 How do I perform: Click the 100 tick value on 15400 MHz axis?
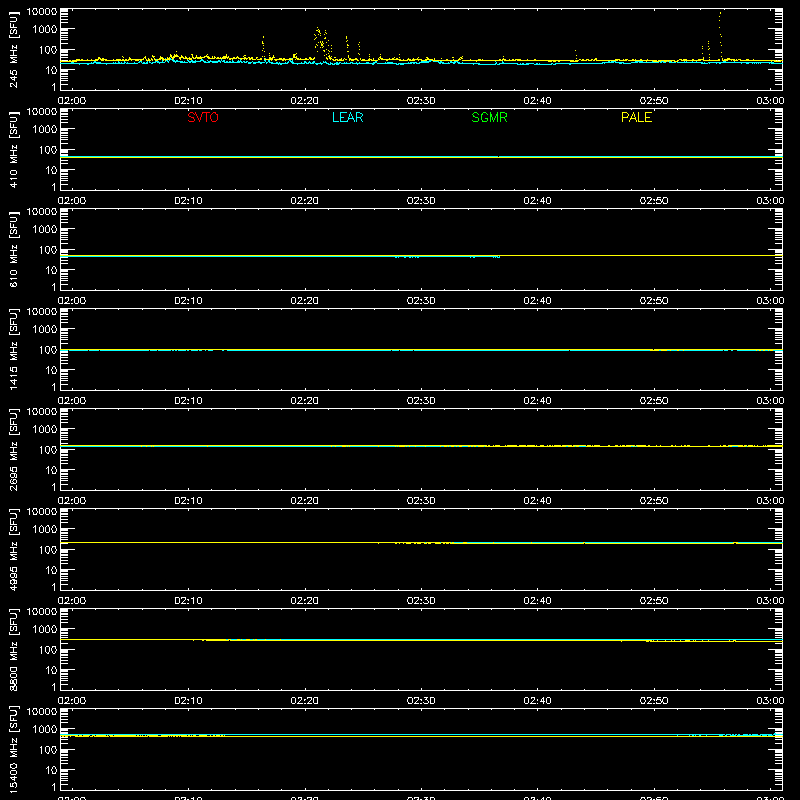(48, 750)
